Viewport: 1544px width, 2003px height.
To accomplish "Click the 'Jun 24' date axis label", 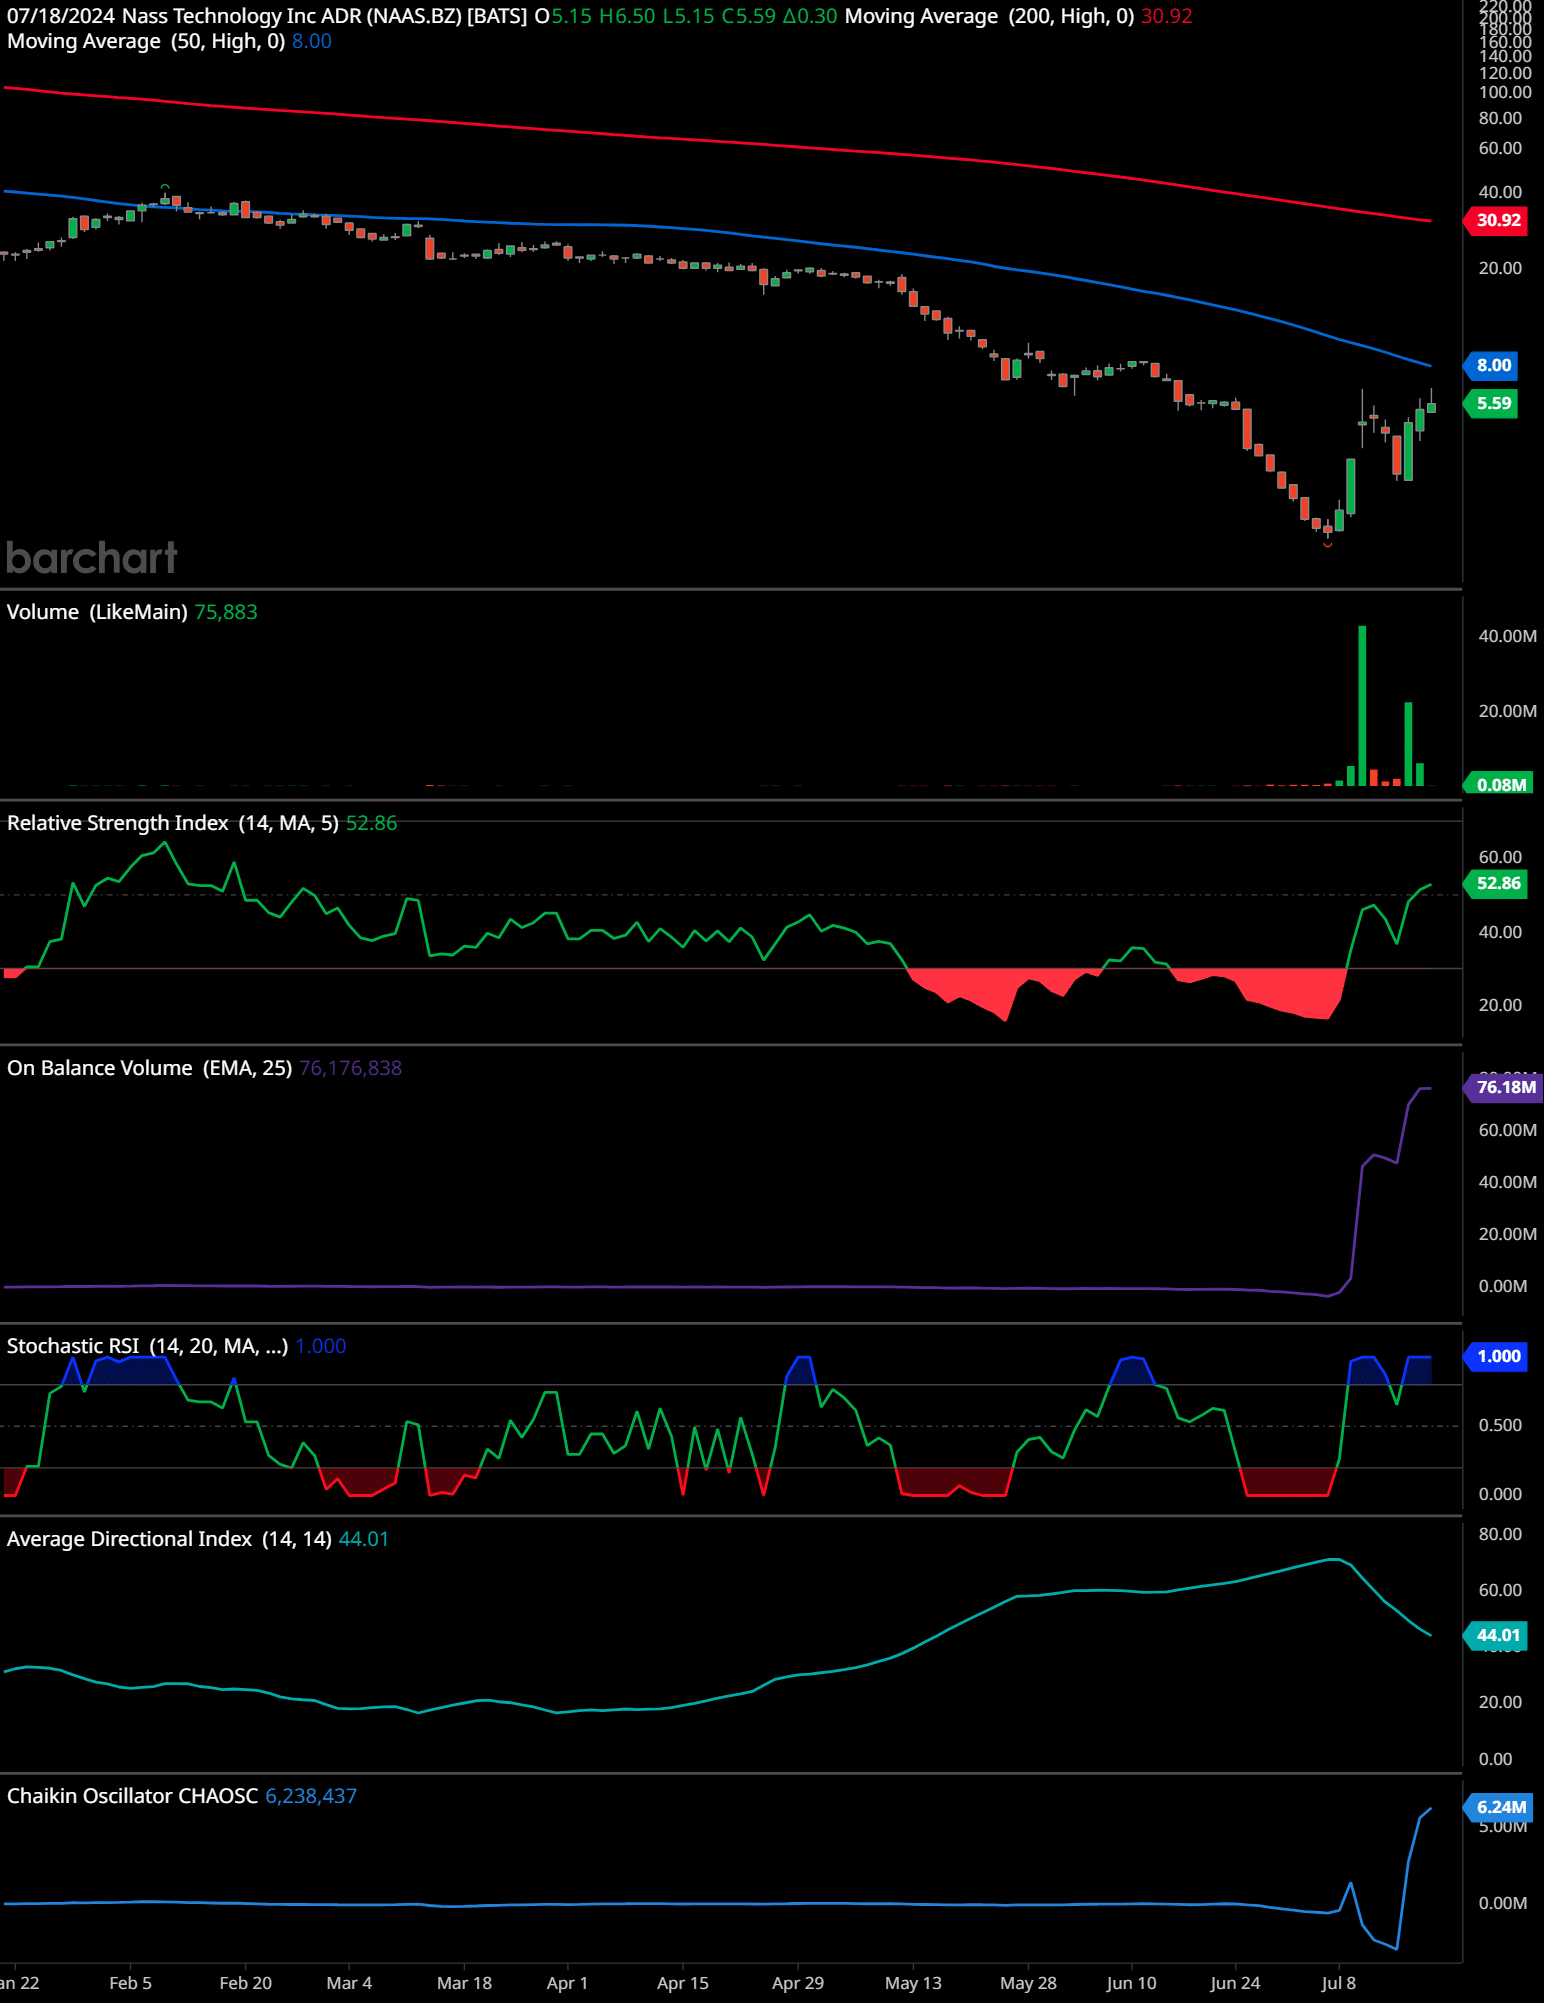I will tap(1235, 1983).
